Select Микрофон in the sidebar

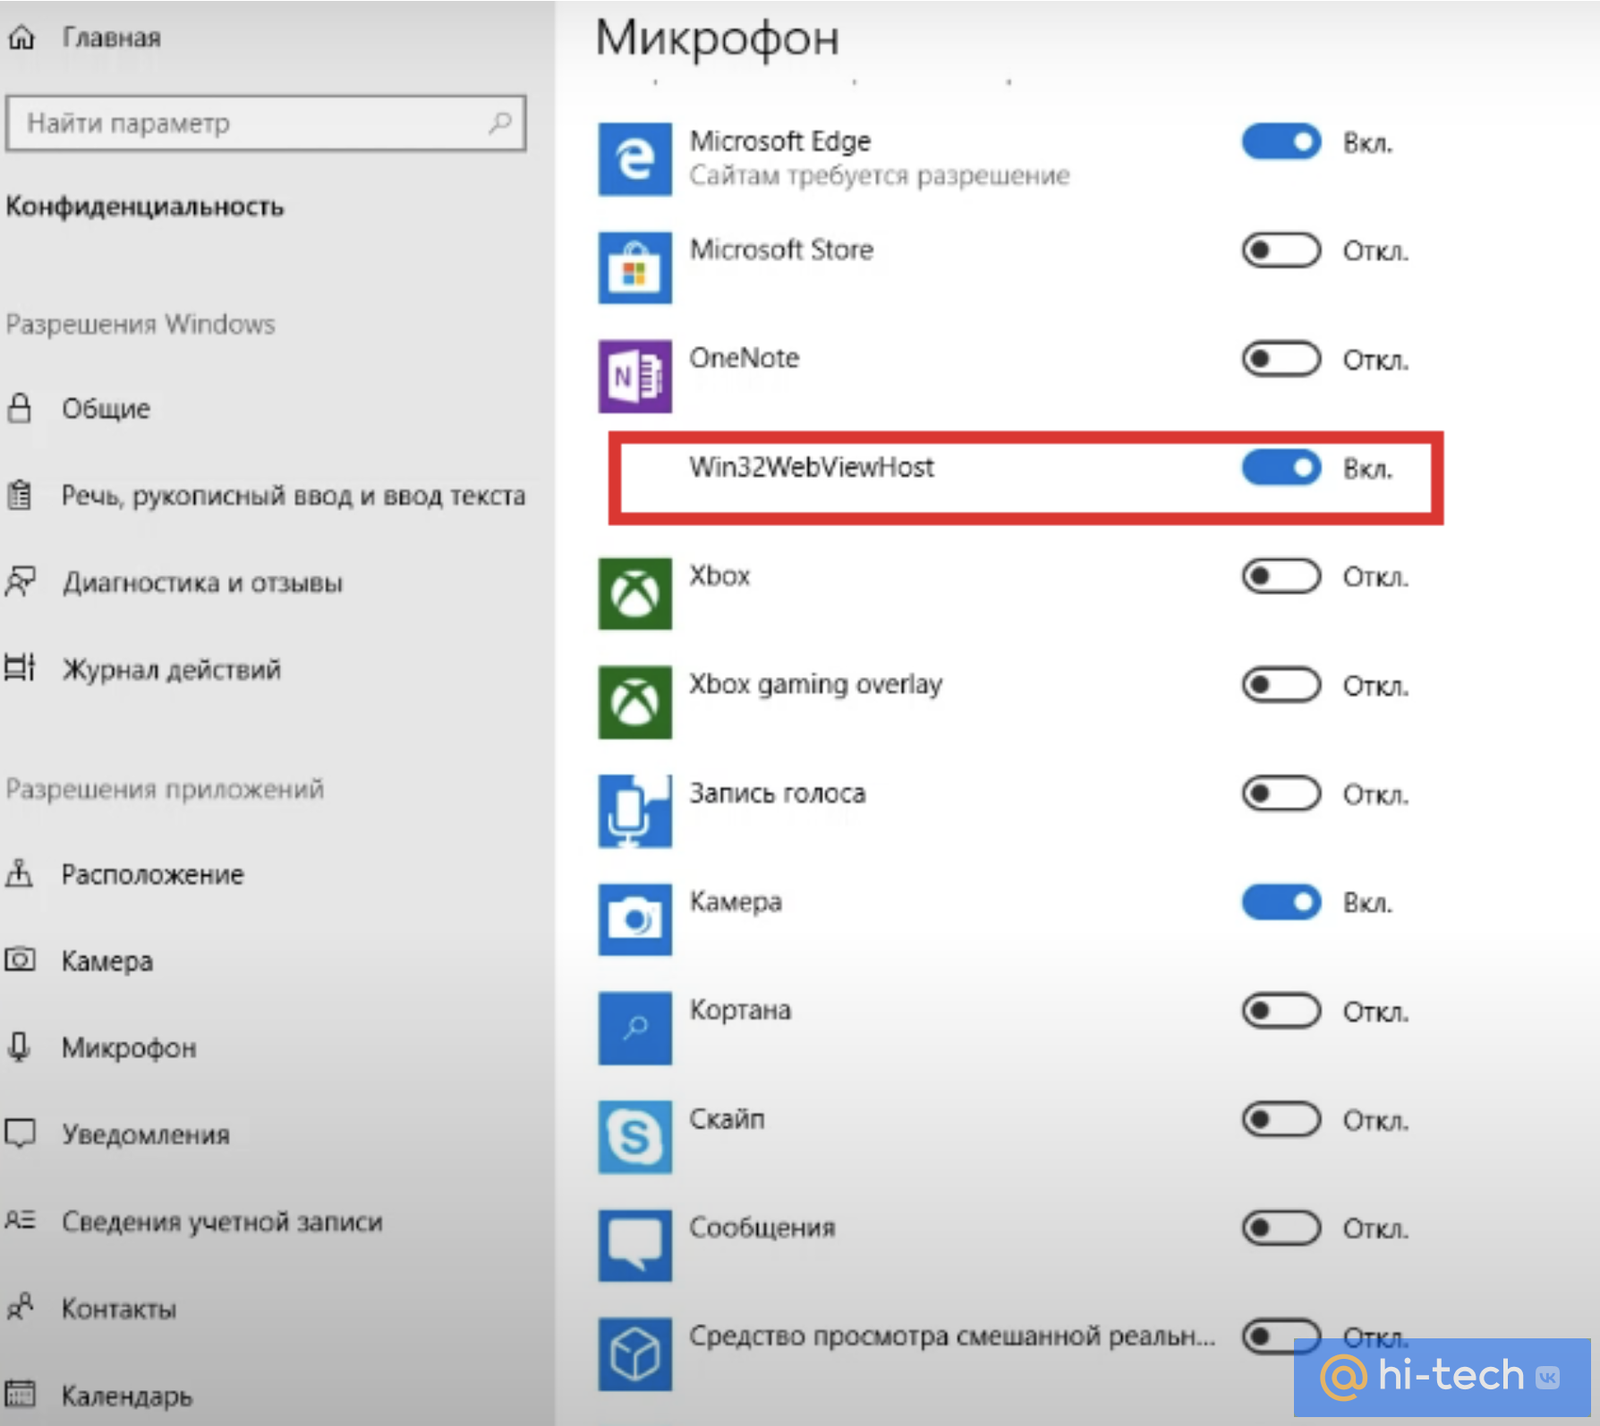[129, 1047]
